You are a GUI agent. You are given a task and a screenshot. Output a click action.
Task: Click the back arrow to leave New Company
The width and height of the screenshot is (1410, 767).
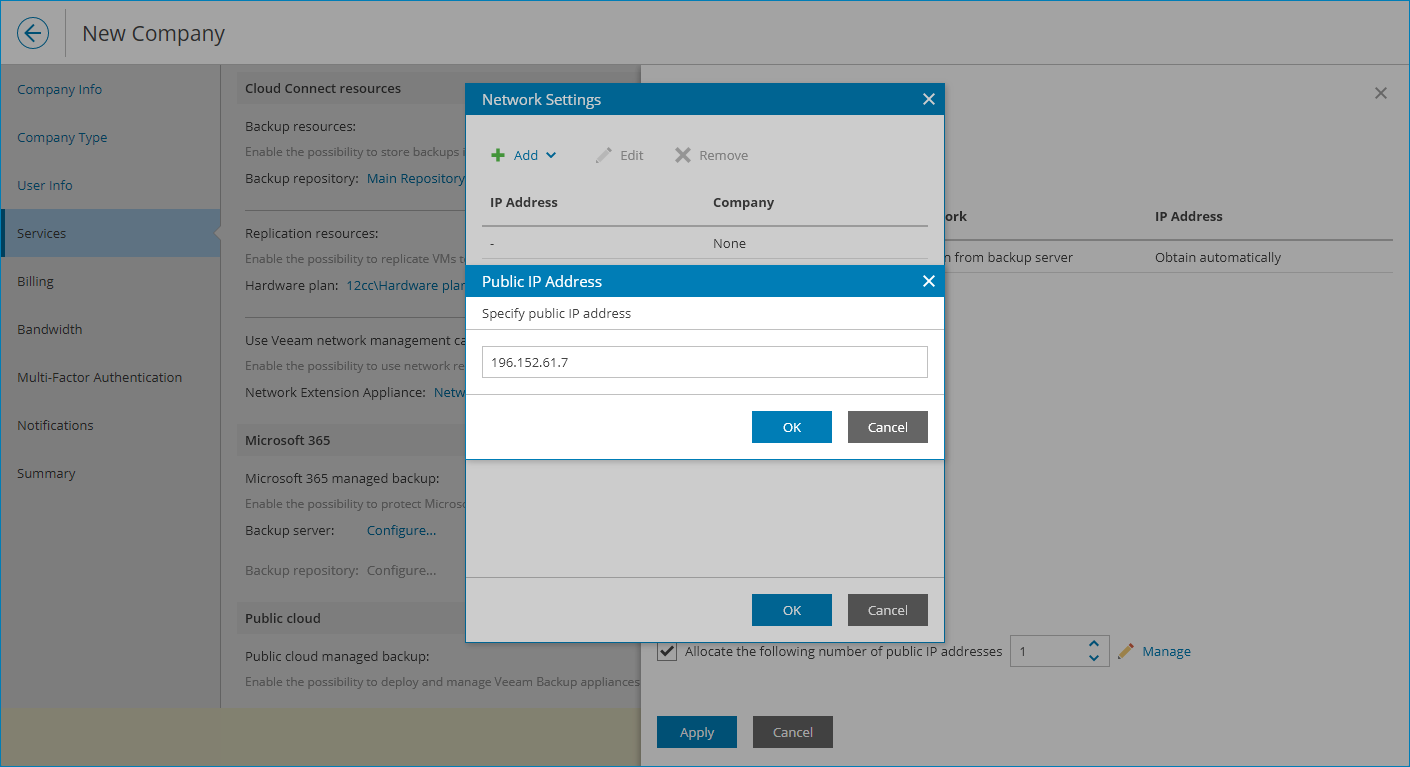[x=33, y=32]
